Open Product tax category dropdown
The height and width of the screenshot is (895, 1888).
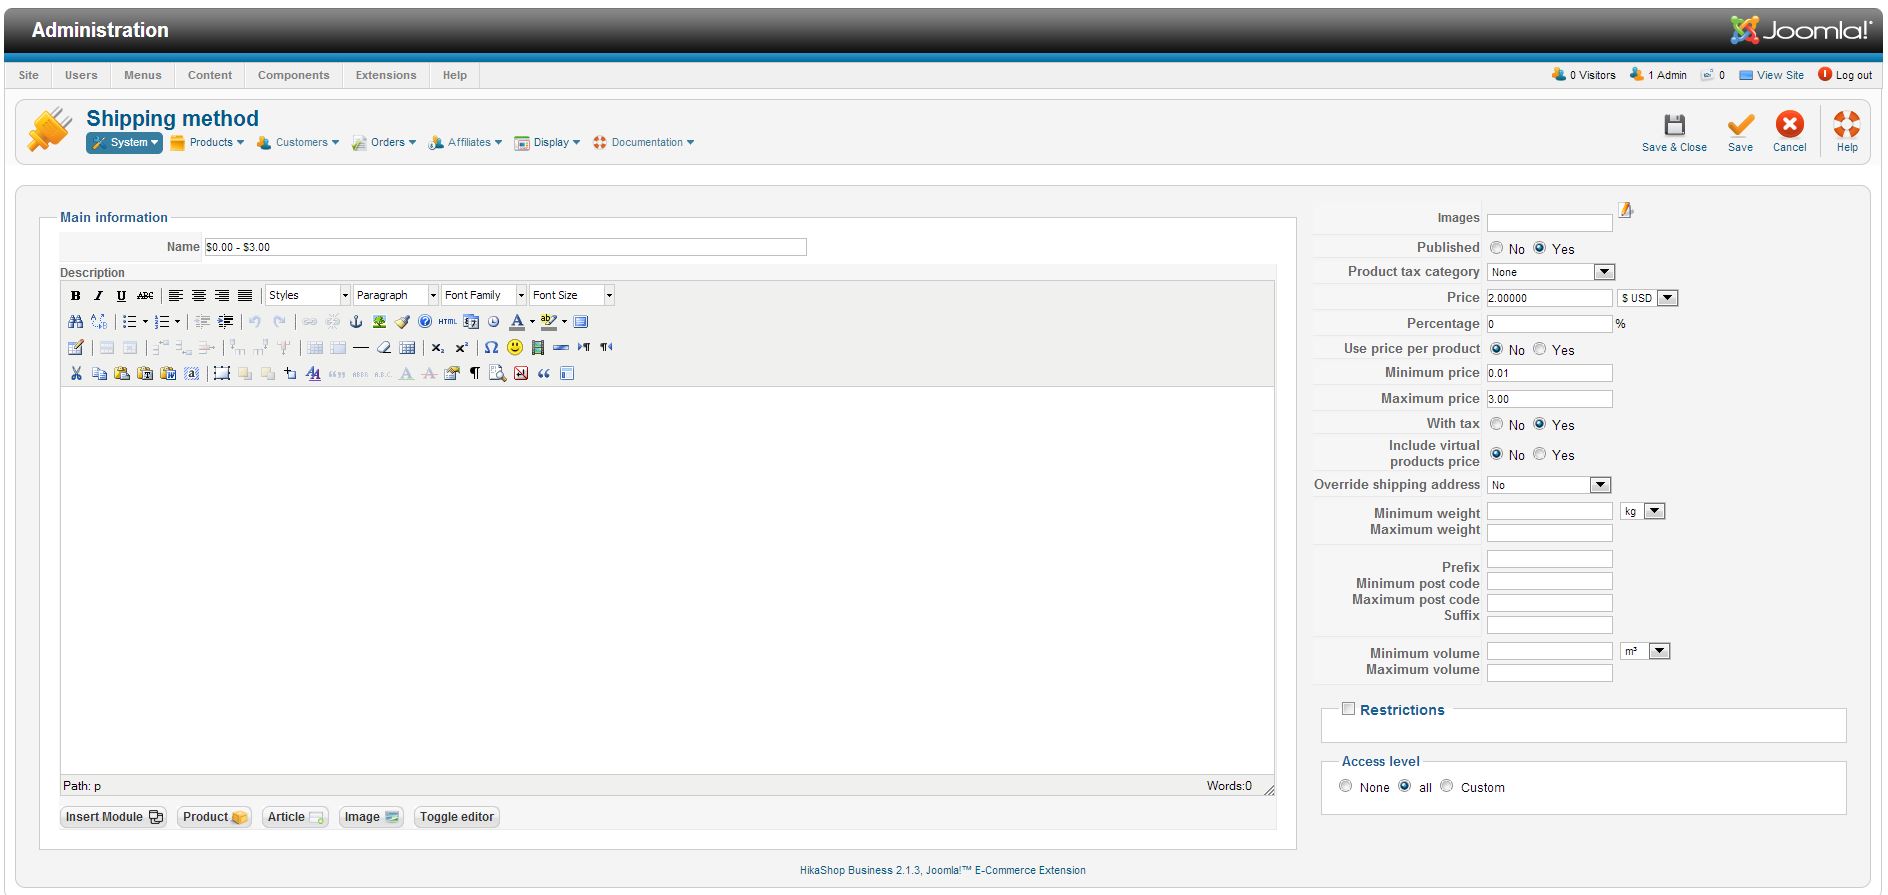pos(1551,272)
